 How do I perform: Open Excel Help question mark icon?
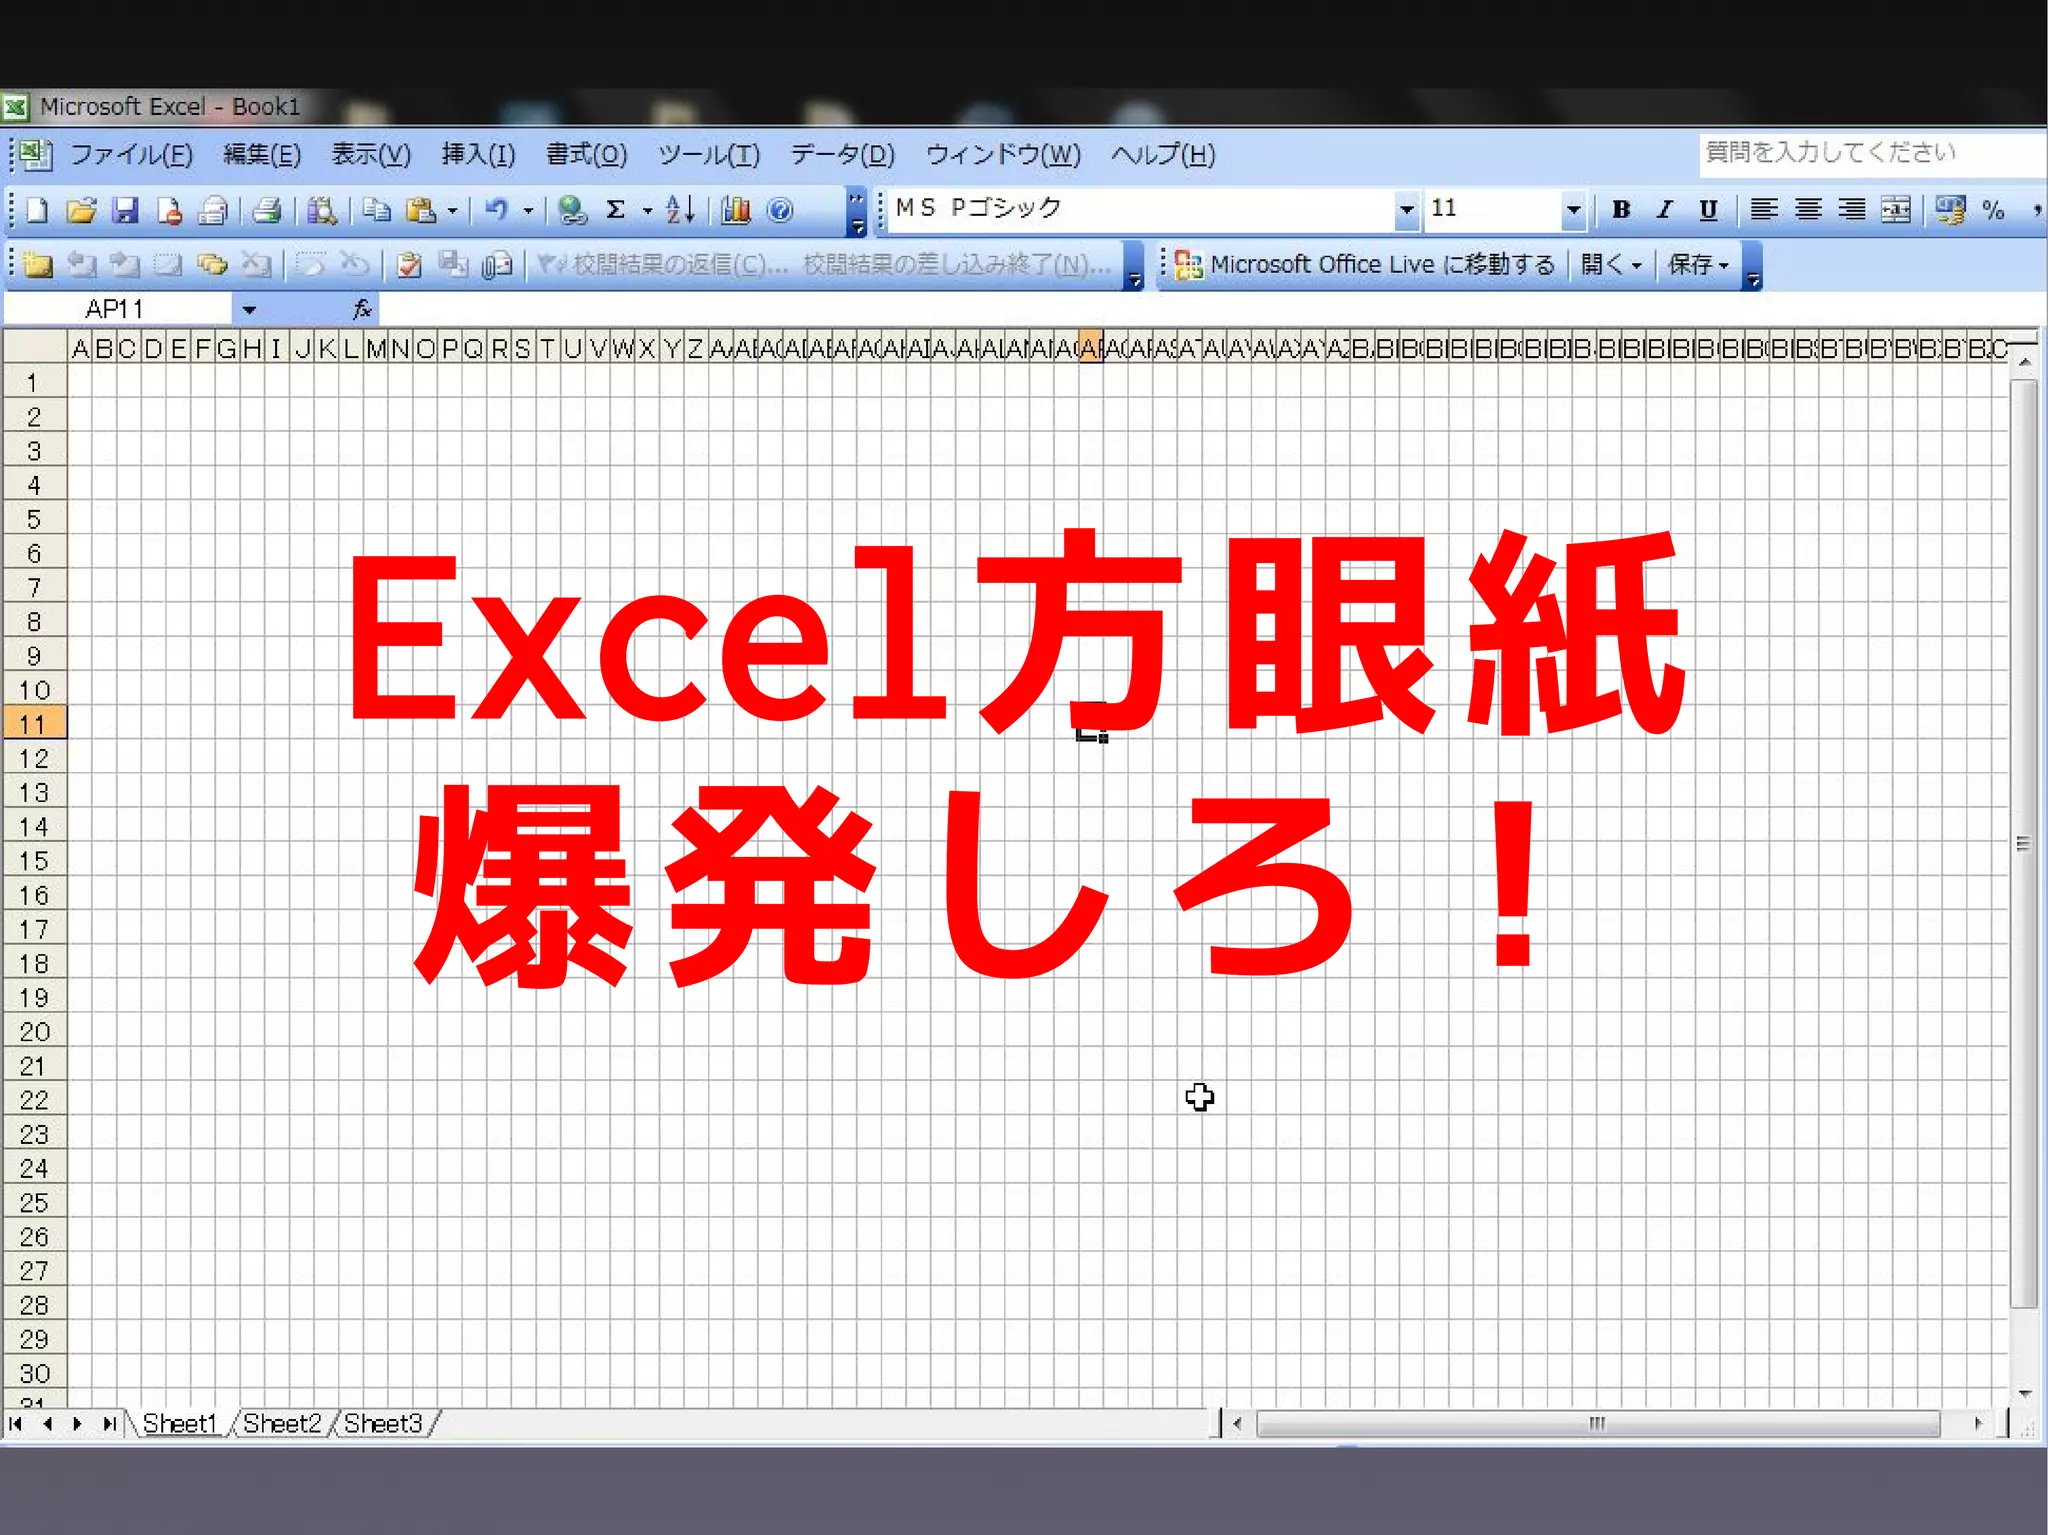780,210
